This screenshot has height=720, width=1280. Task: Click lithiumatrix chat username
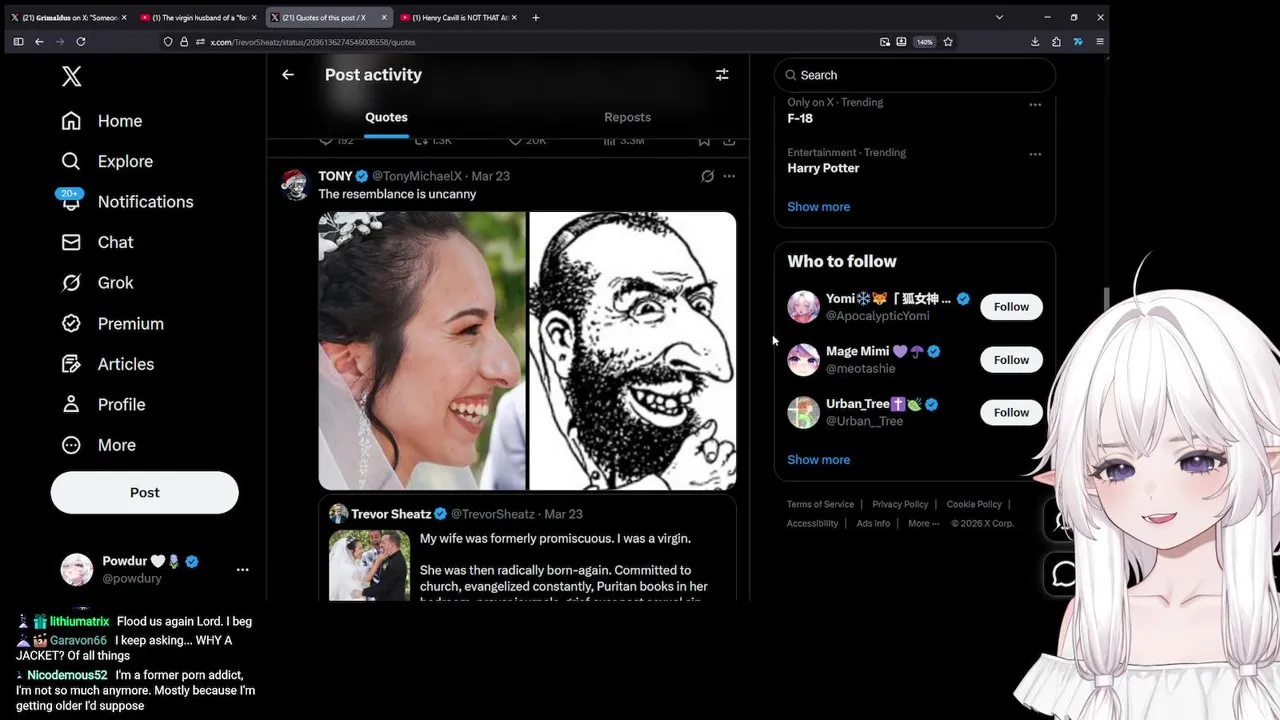pos(79,621)
